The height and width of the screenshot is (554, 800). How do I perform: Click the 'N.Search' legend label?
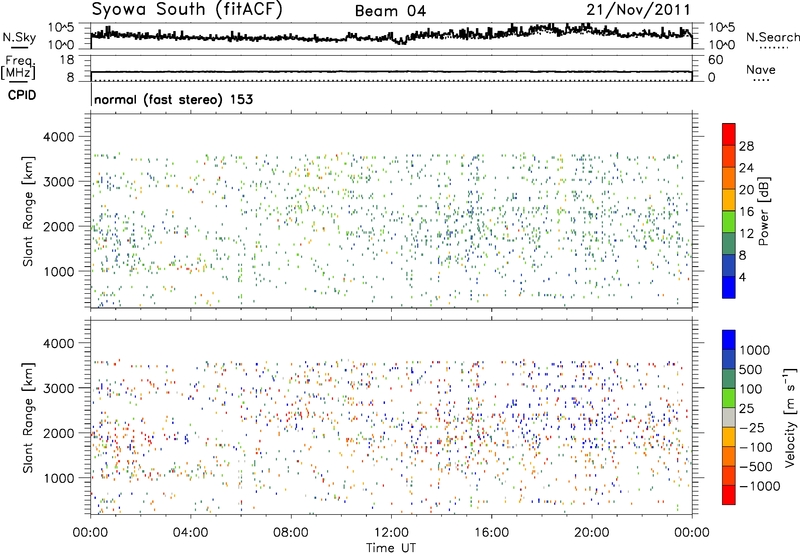coord(772,37)
